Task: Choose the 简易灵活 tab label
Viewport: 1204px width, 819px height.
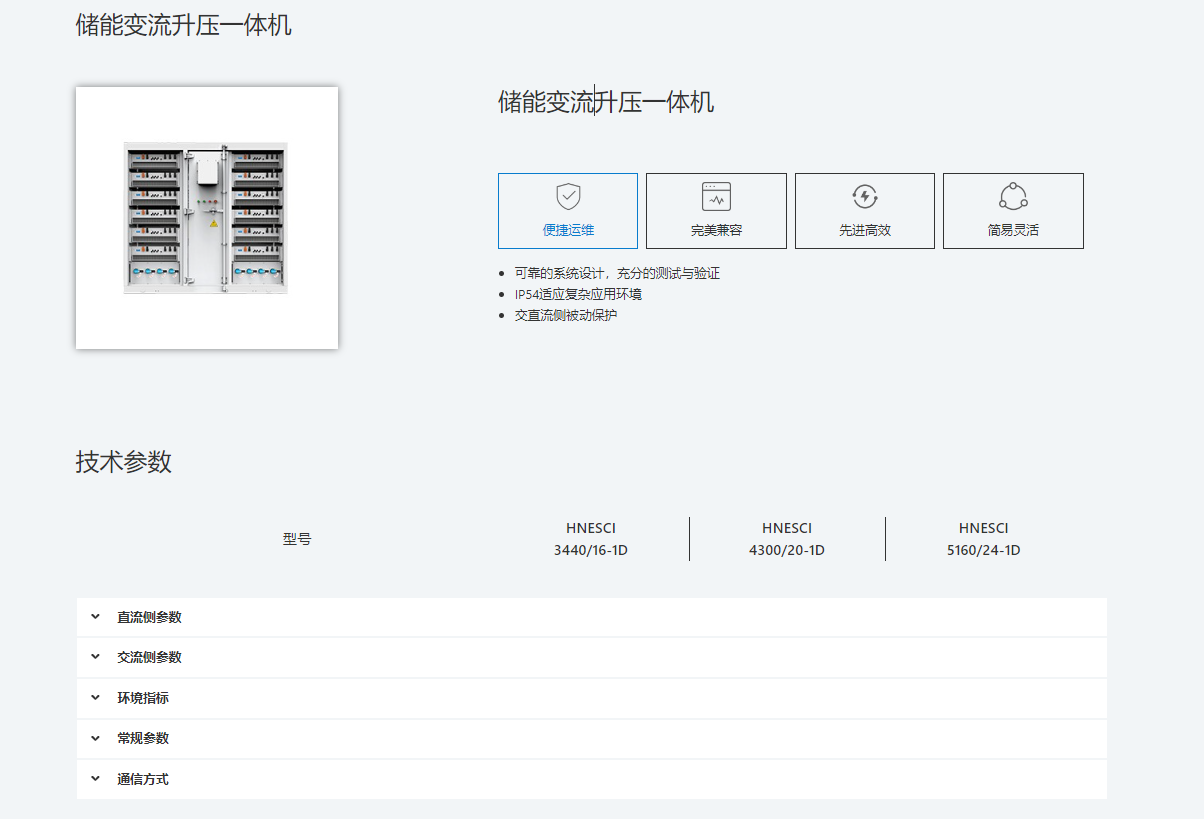Action: pyautogui.click(x=1013, y=230)
